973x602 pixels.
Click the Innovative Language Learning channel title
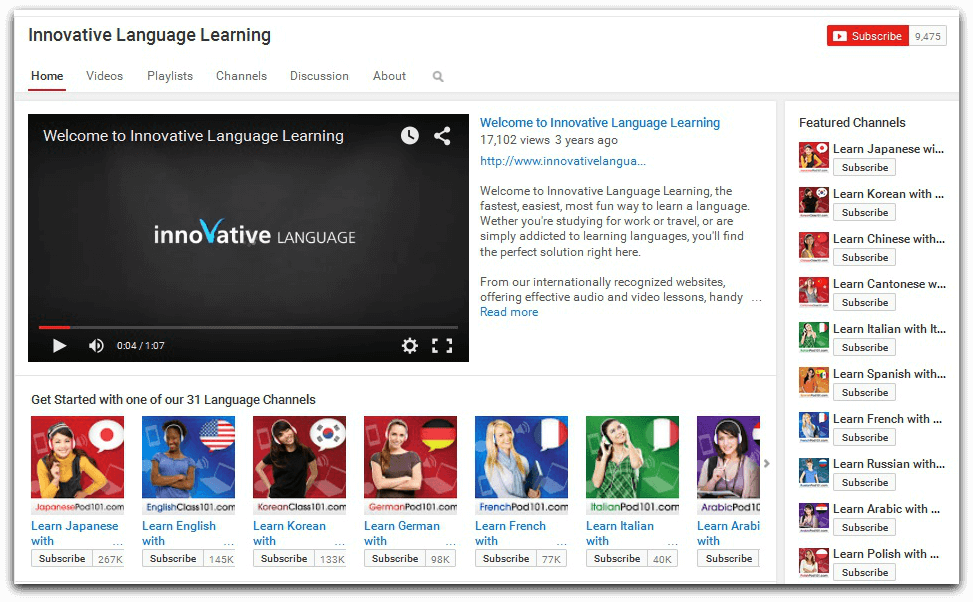point(150,35)
